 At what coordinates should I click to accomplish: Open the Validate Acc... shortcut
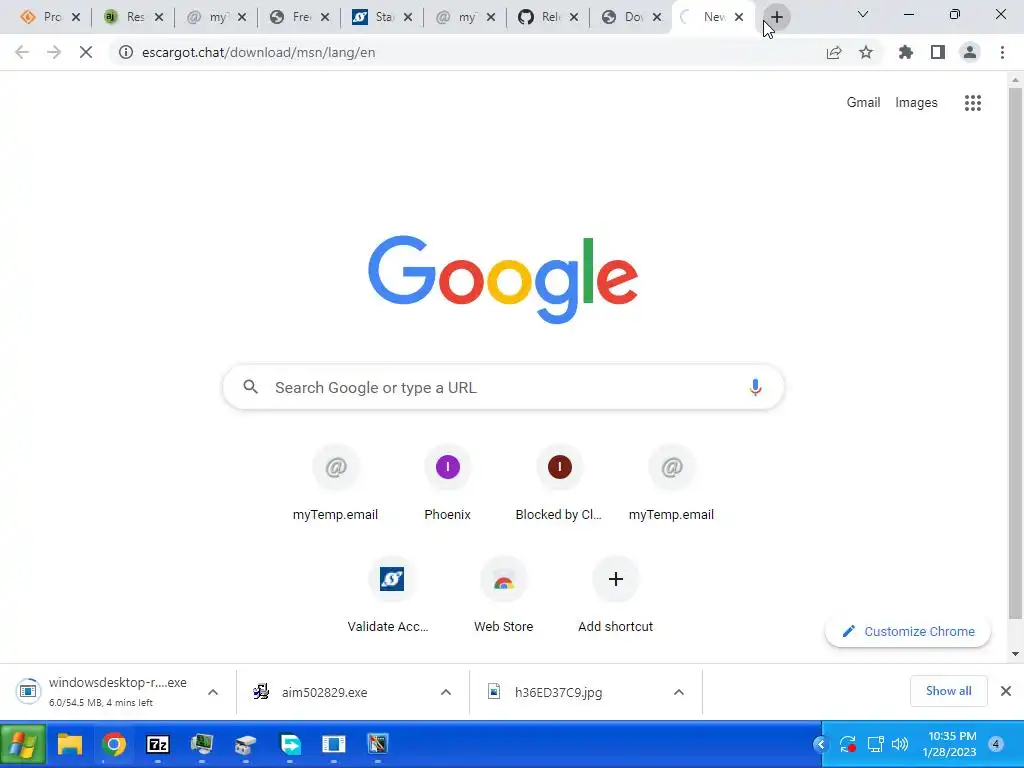pyautogui.click(x=391, y=595)
